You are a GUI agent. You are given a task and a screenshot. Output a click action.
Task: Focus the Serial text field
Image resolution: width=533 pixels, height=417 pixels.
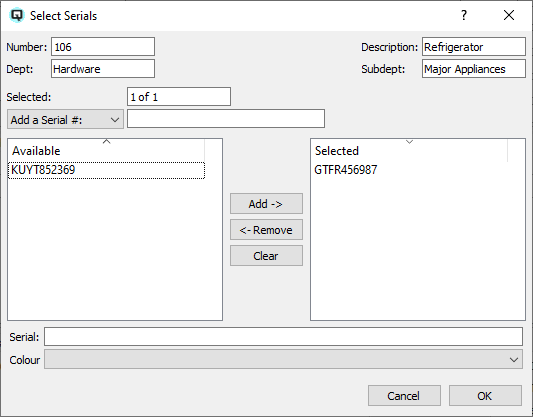click(283, 336)
